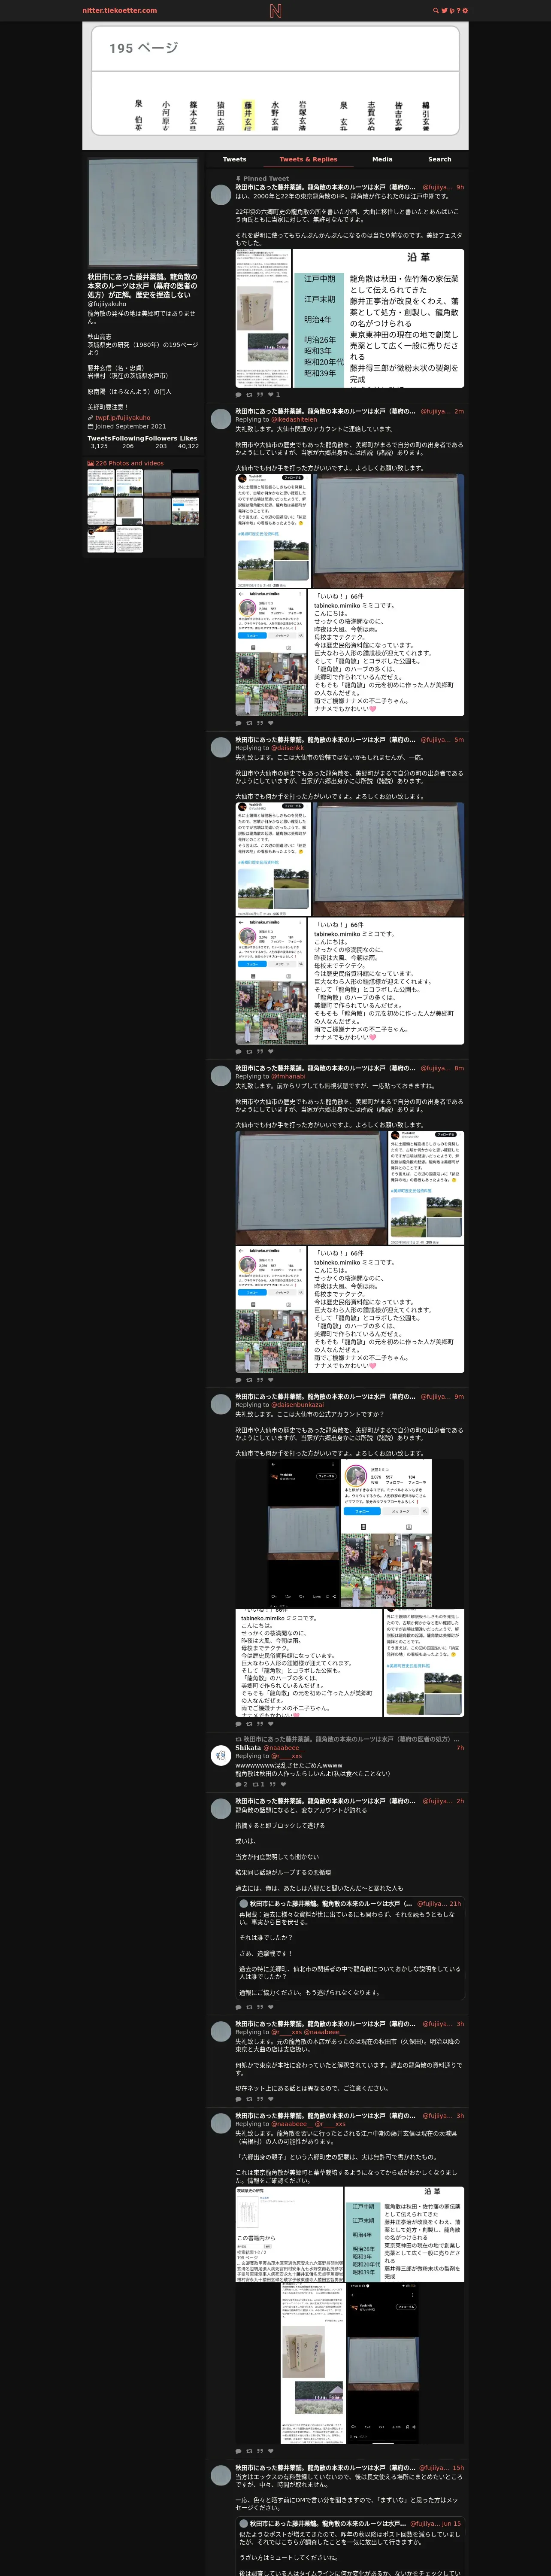The width and height of the screenshot is (551, 2576).
Task: Open the 7h timestamp on Shikata's tweet
Action: click(460, 1748)
